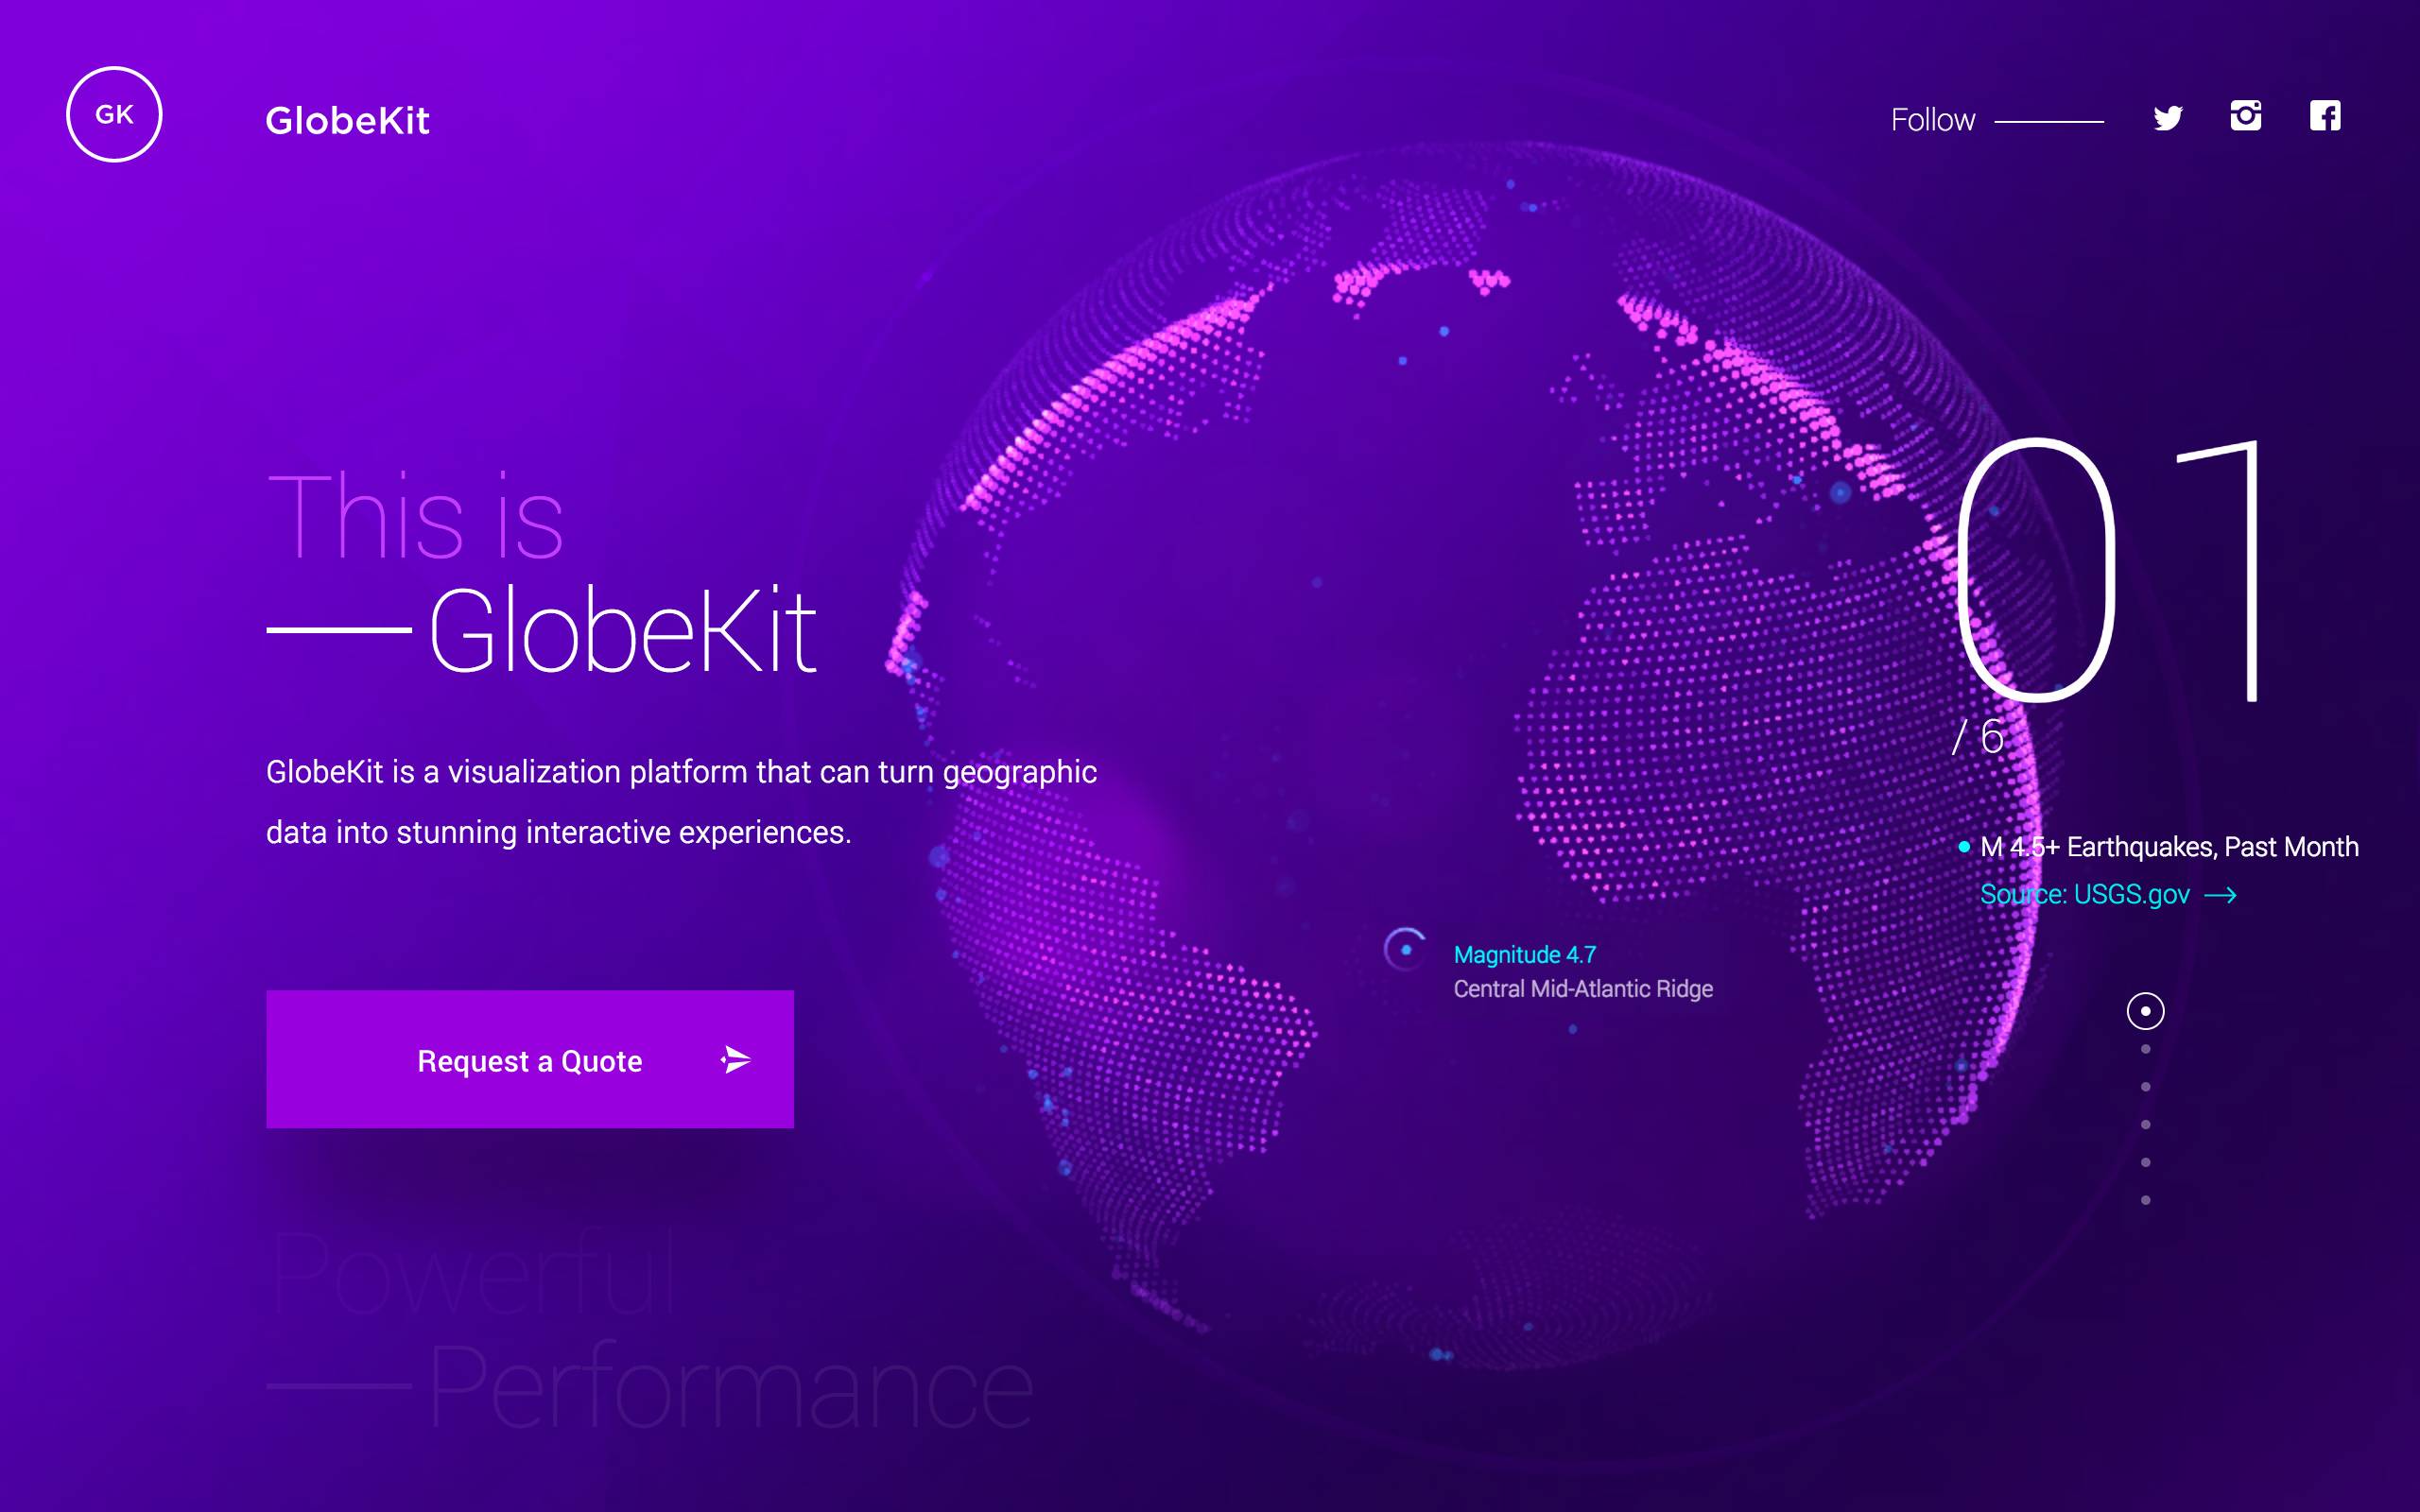2420x1512 pixels.
Task: Click the Magnitude 4.7 earthquake marker circle
Action: click(1405, 949)
